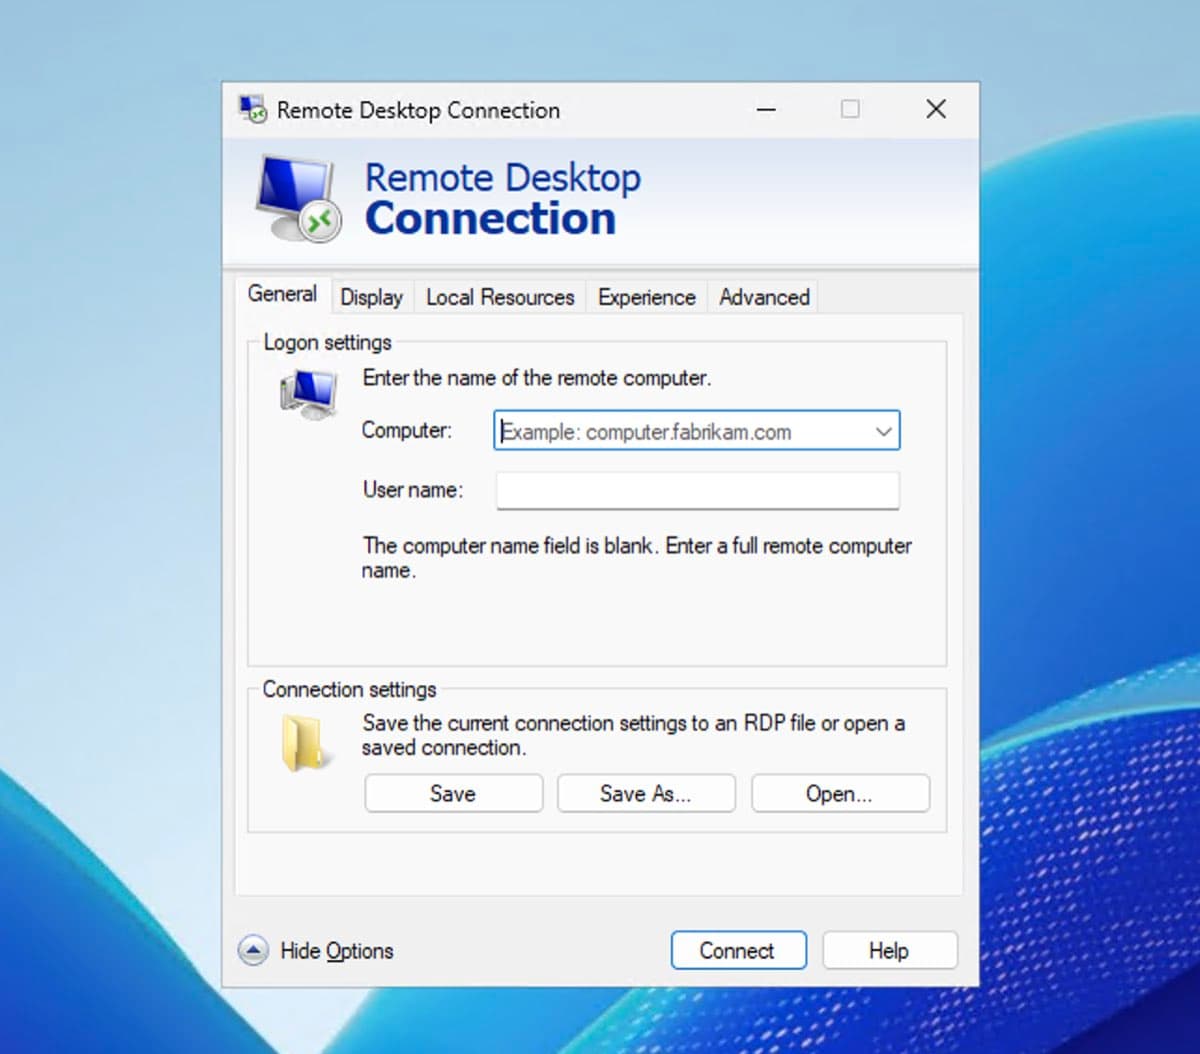The width and height of the screenshot is (1200, 1054).
Task: Switch to the Advanced tab
Action: click(x=762, y=296)
